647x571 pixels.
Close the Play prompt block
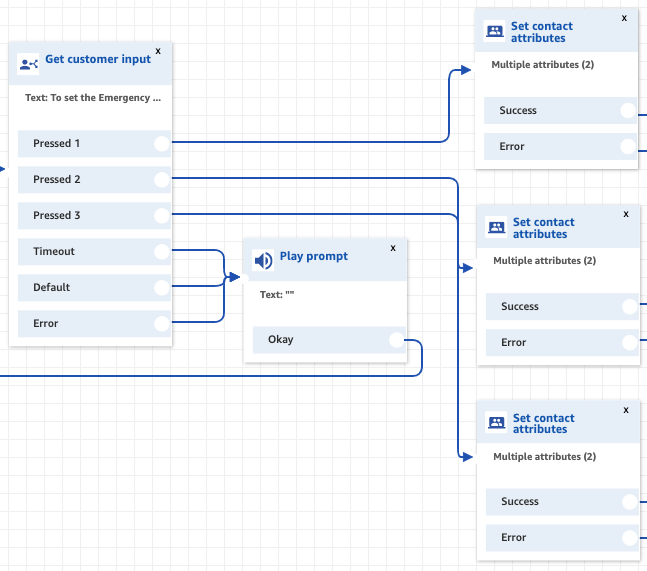click(393, 247)
